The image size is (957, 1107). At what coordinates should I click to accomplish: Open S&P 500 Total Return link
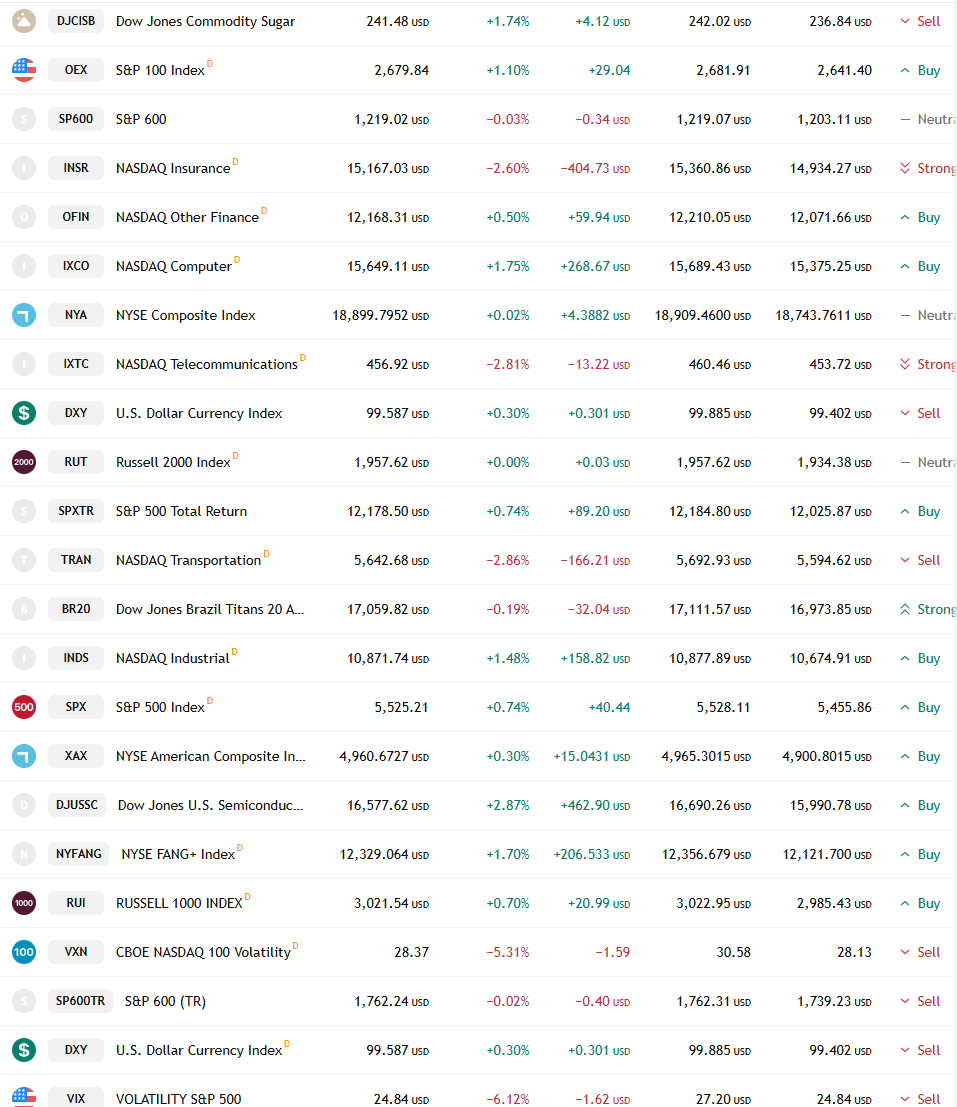181,511
